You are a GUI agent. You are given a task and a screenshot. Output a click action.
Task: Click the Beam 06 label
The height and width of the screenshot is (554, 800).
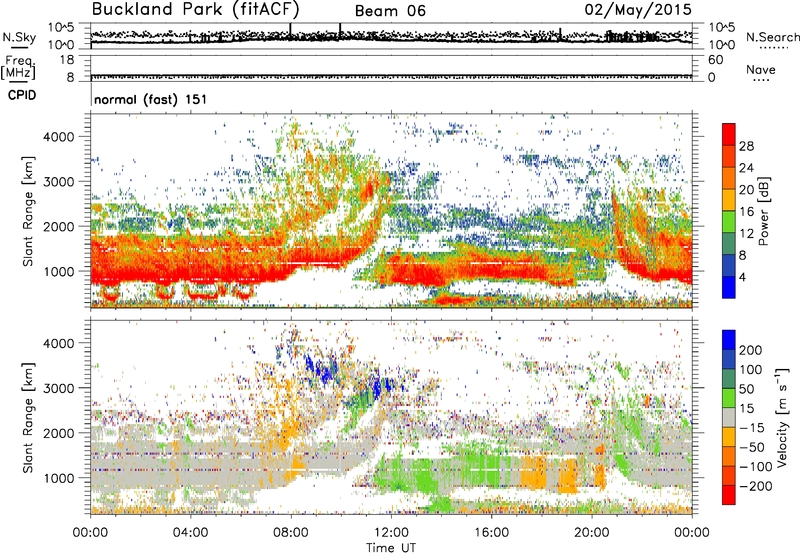pos(390,11)
